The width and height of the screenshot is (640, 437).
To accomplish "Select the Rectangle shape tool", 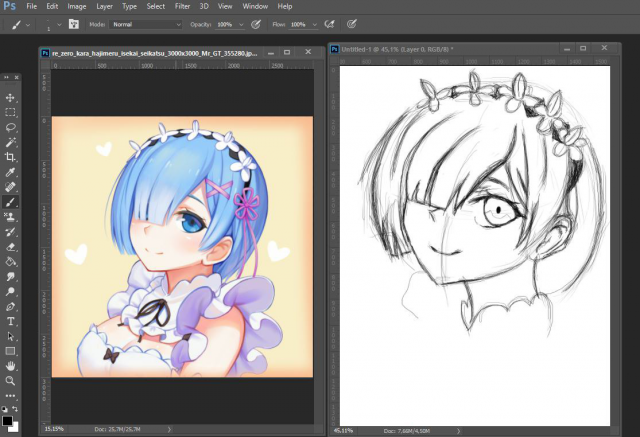I will pyautogui.click(x=10, y=351).
